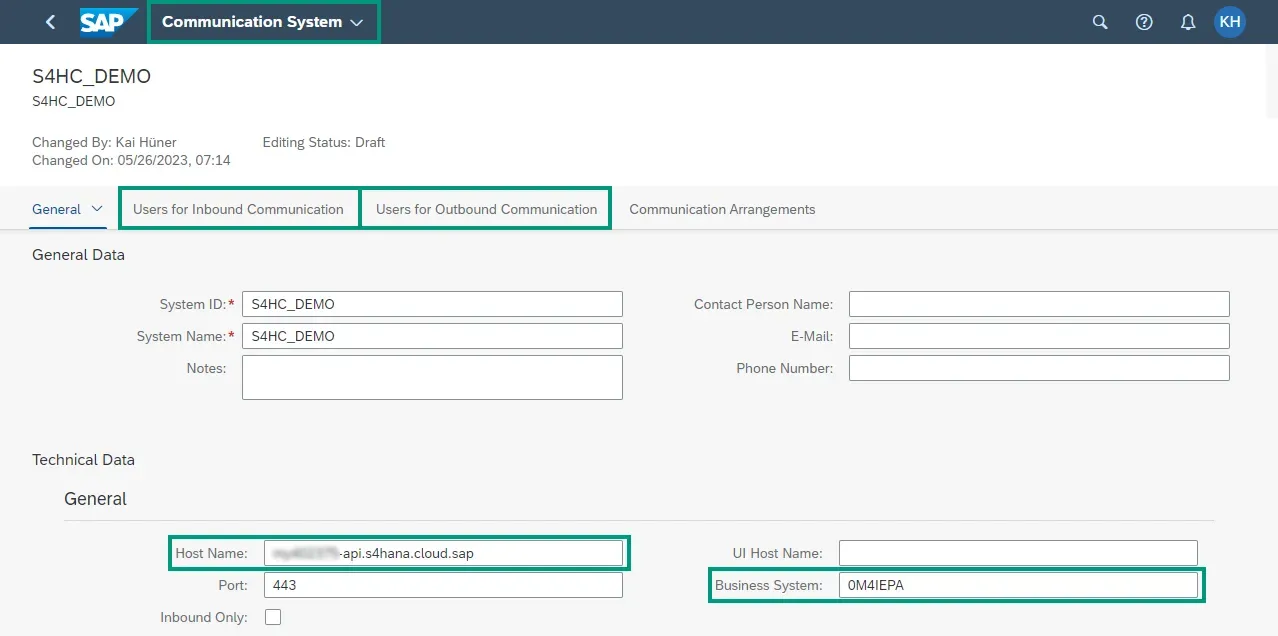The height and width of the screenshot is (636, 1278).
Task: Expand the Communication System title dropdown
Action: [263, 22]
